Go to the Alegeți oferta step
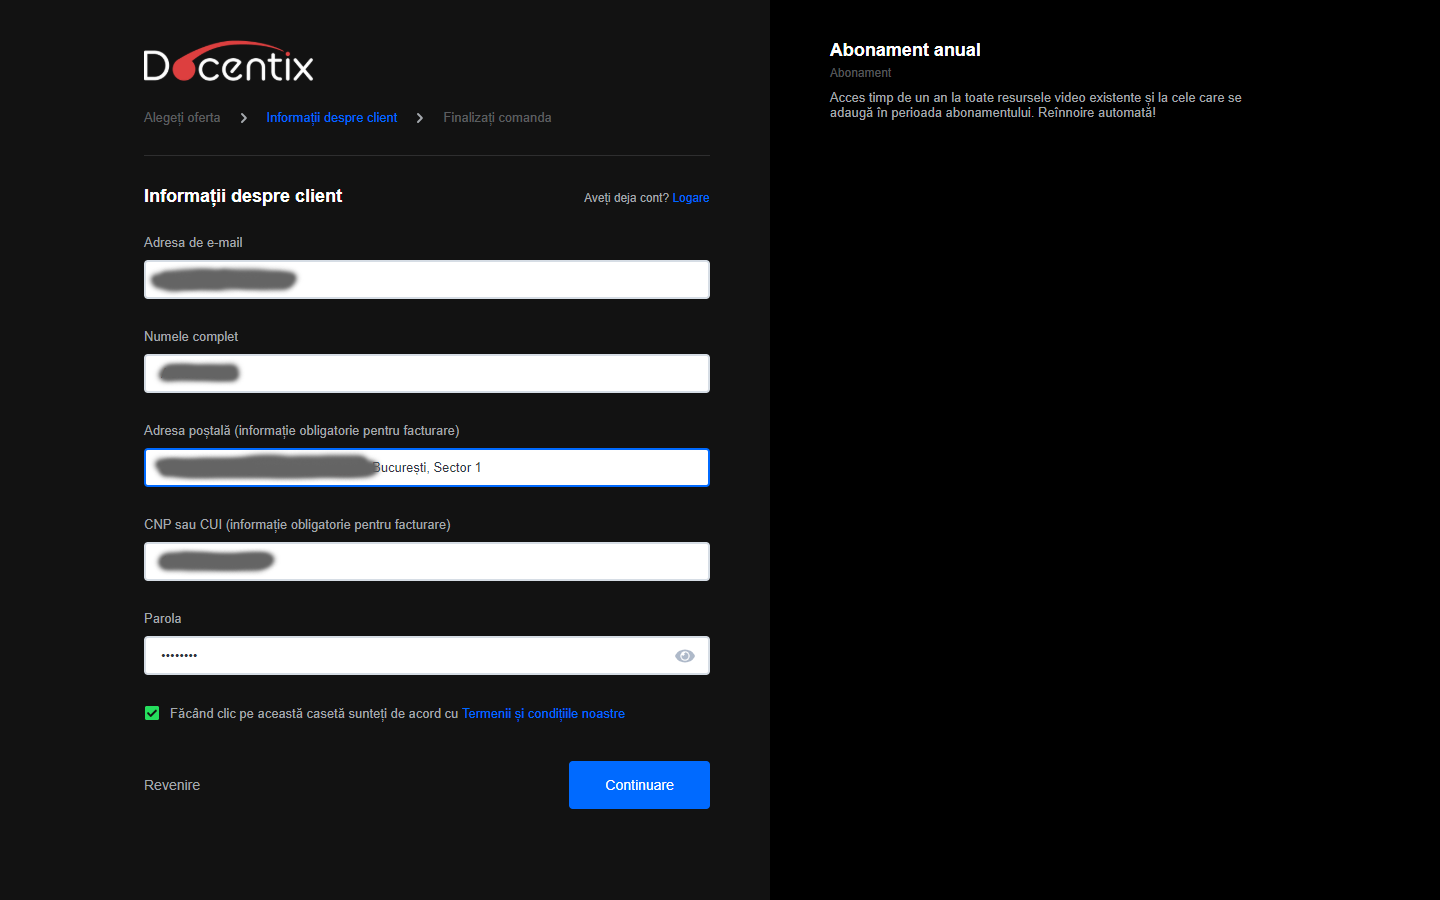The width and height of the screenshot is (1440, 900). pyautogui.click(x=182, y=118)
